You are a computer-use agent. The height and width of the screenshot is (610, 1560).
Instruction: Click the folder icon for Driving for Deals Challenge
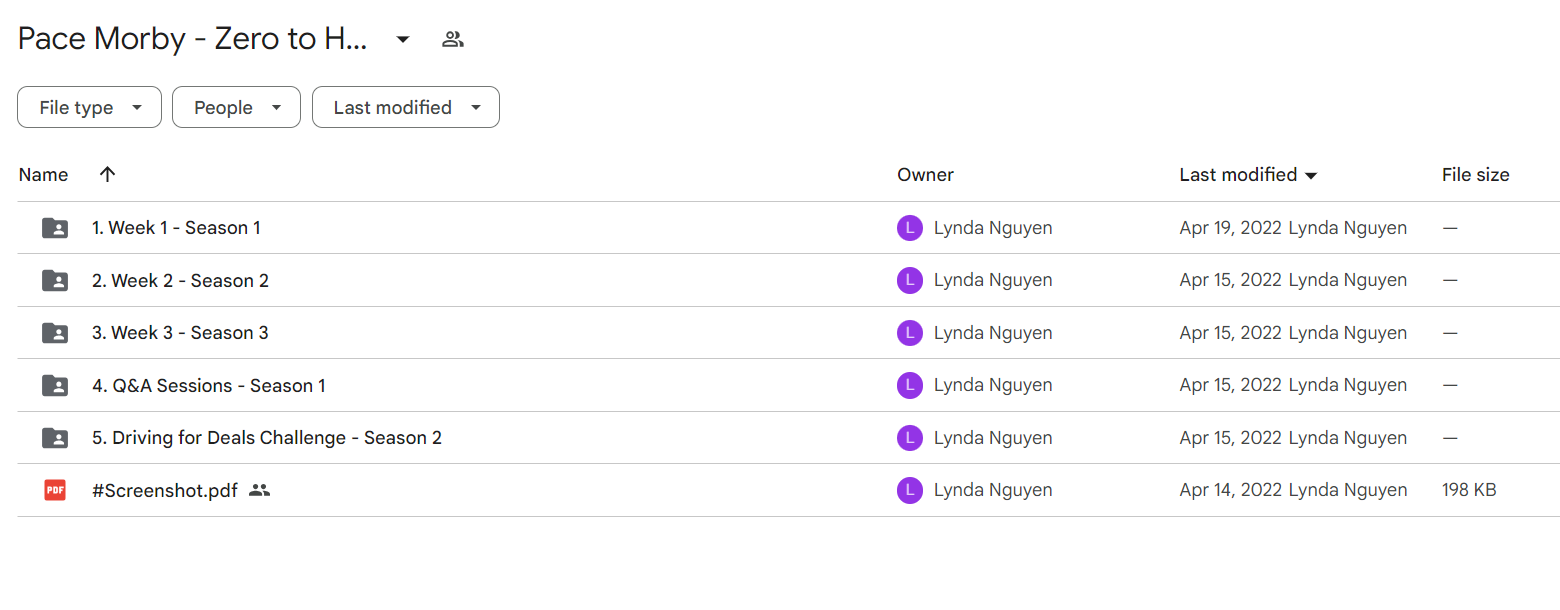(55, 438)
